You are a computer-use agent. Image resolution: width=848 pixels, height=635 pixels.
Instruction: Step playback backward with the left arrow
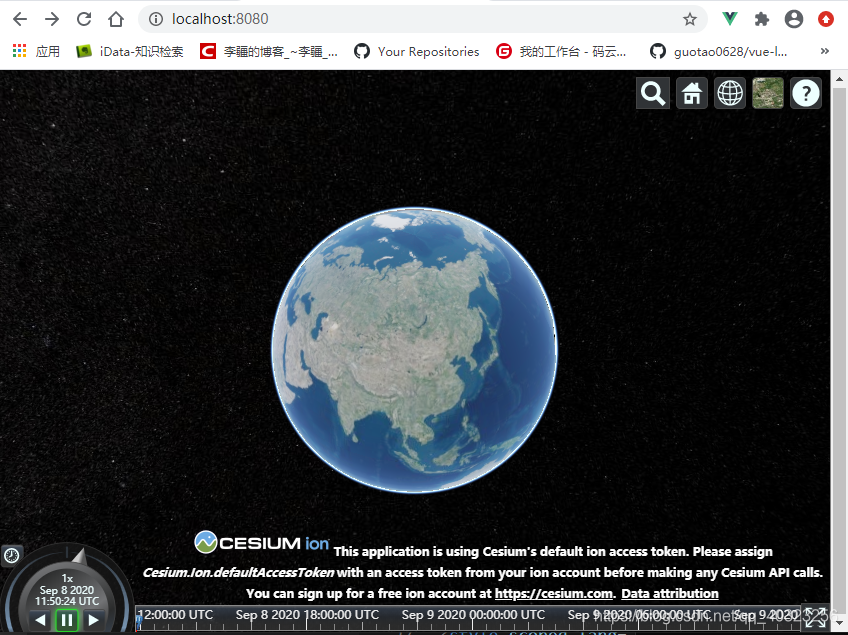(40, 620)
